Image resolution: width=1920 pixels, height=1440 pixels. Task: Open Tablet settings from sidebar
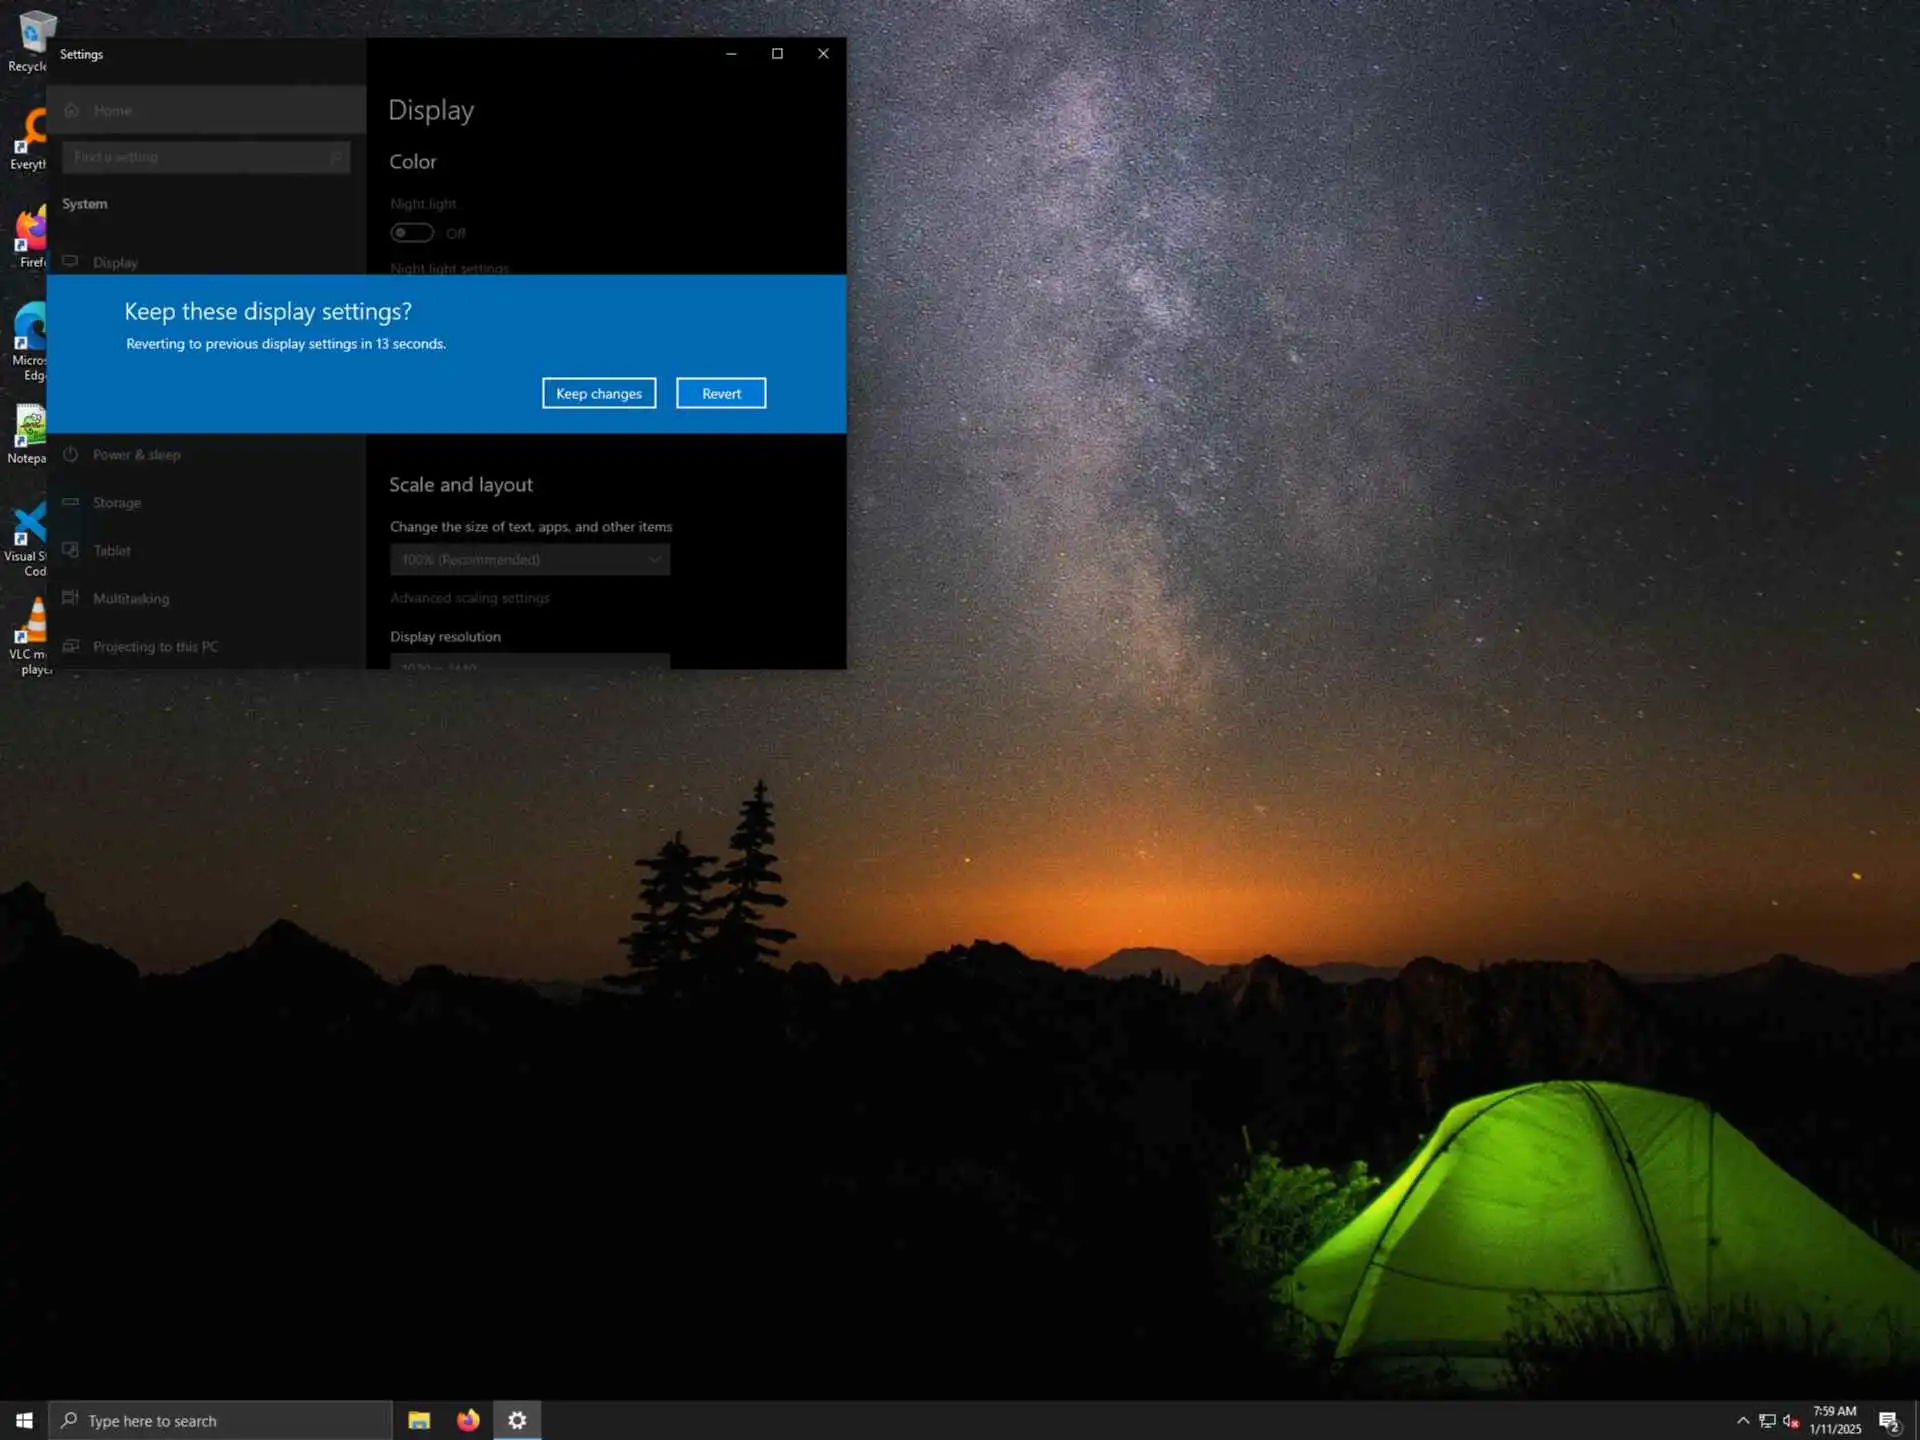[x=112, y=551]
